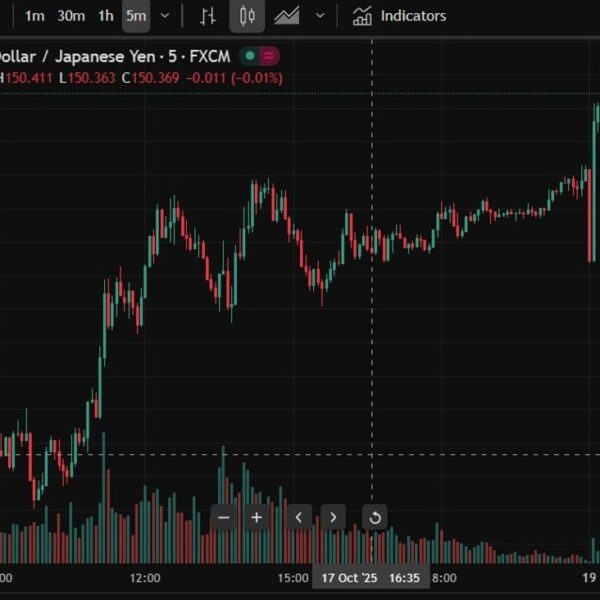Open the chart style dropdown arrow
This screenshot has width=600, height=600.
(320, 16)
